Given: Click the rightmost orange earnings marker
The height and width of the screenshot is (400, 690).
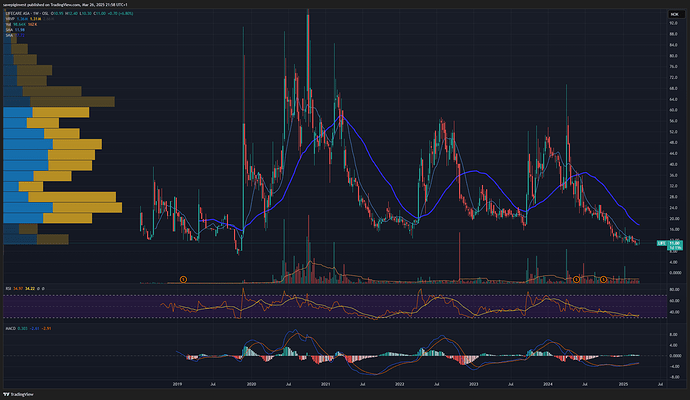Looking at the screenshot, I should pyautogui.click(x=603, y=277).
